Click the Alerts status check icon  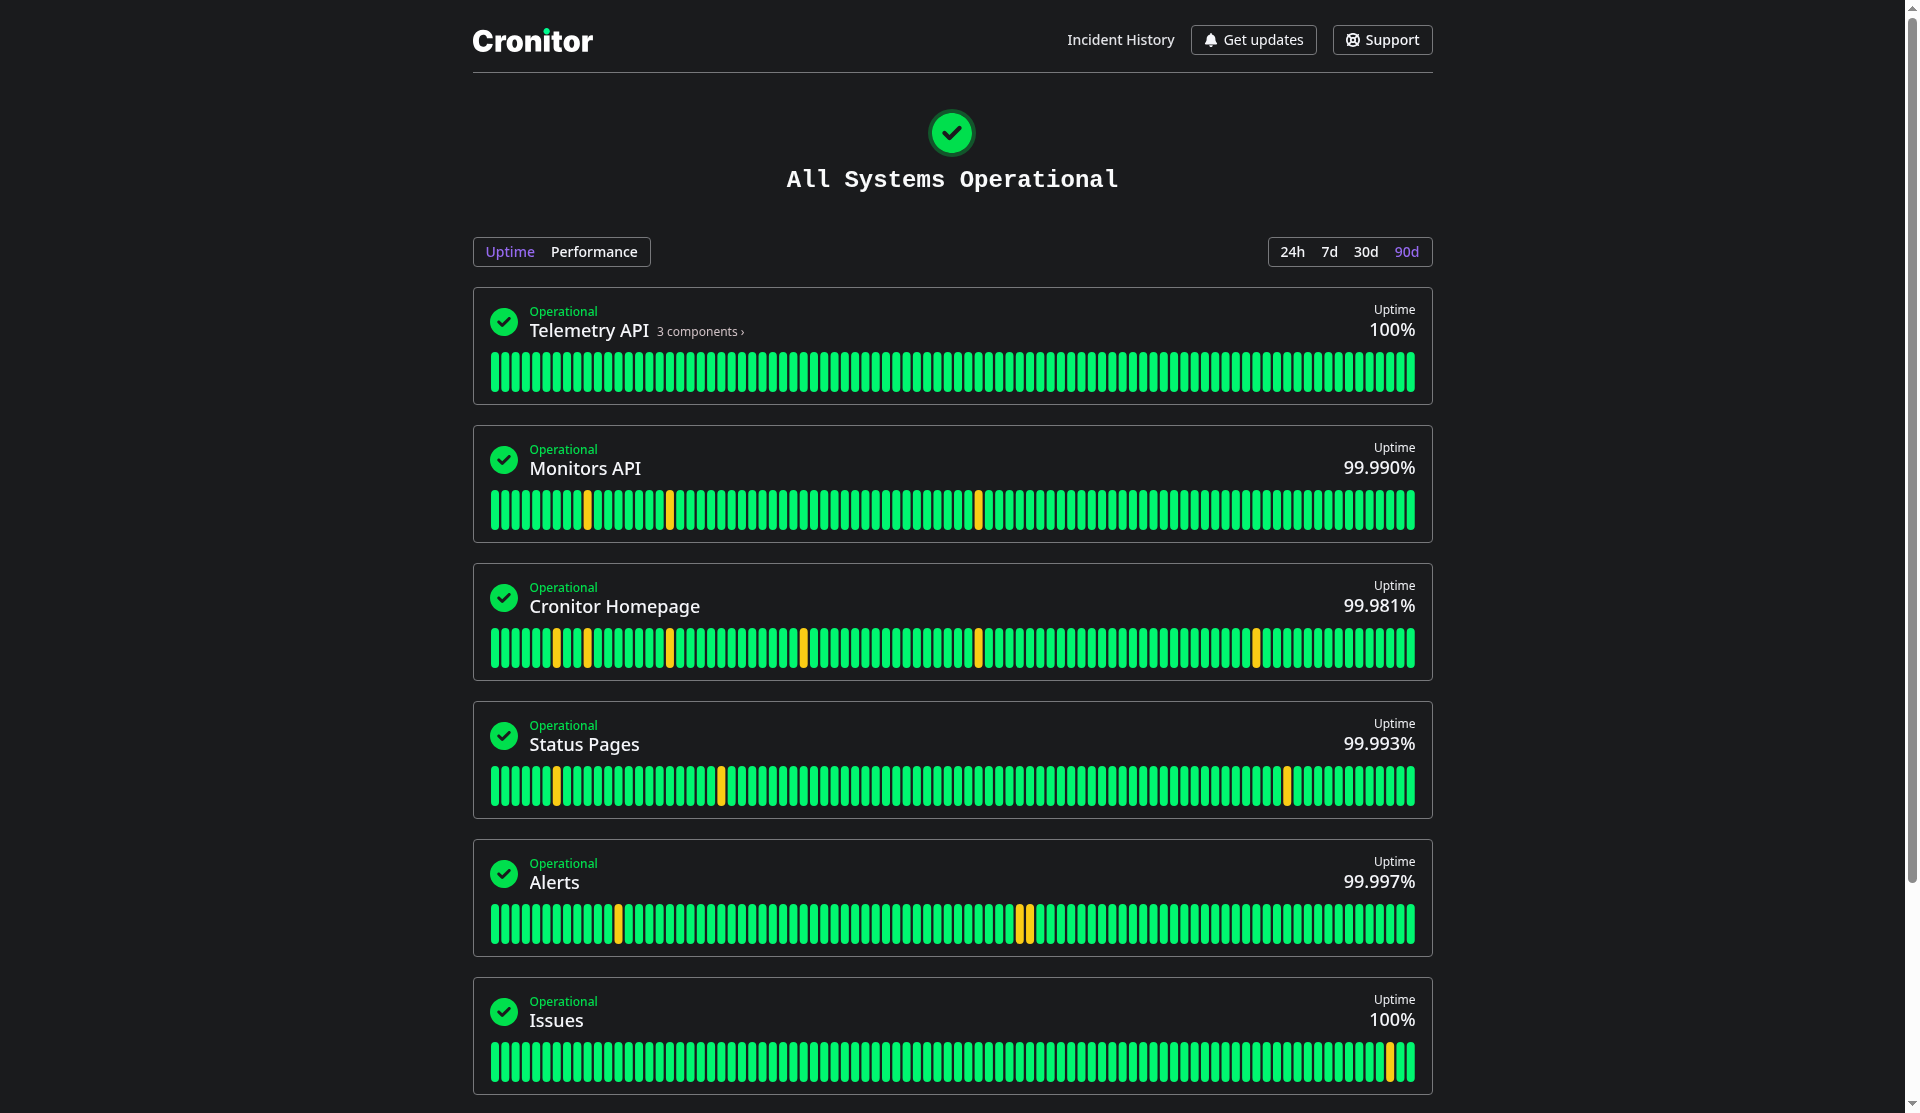(x=503, y=874)
